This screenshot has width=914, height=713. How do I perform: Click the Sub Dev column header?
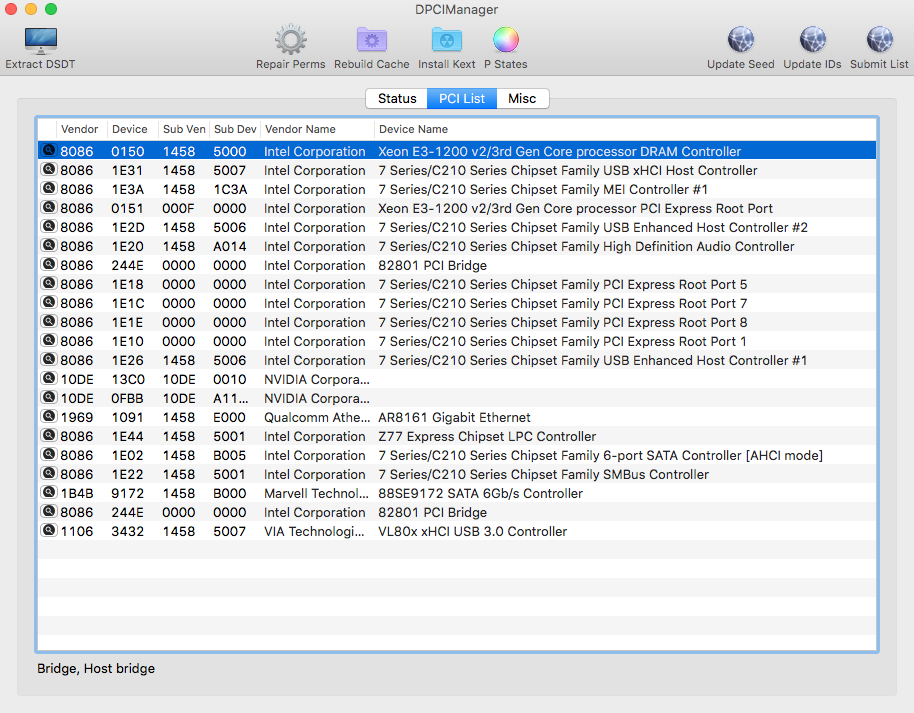(235, 129)
